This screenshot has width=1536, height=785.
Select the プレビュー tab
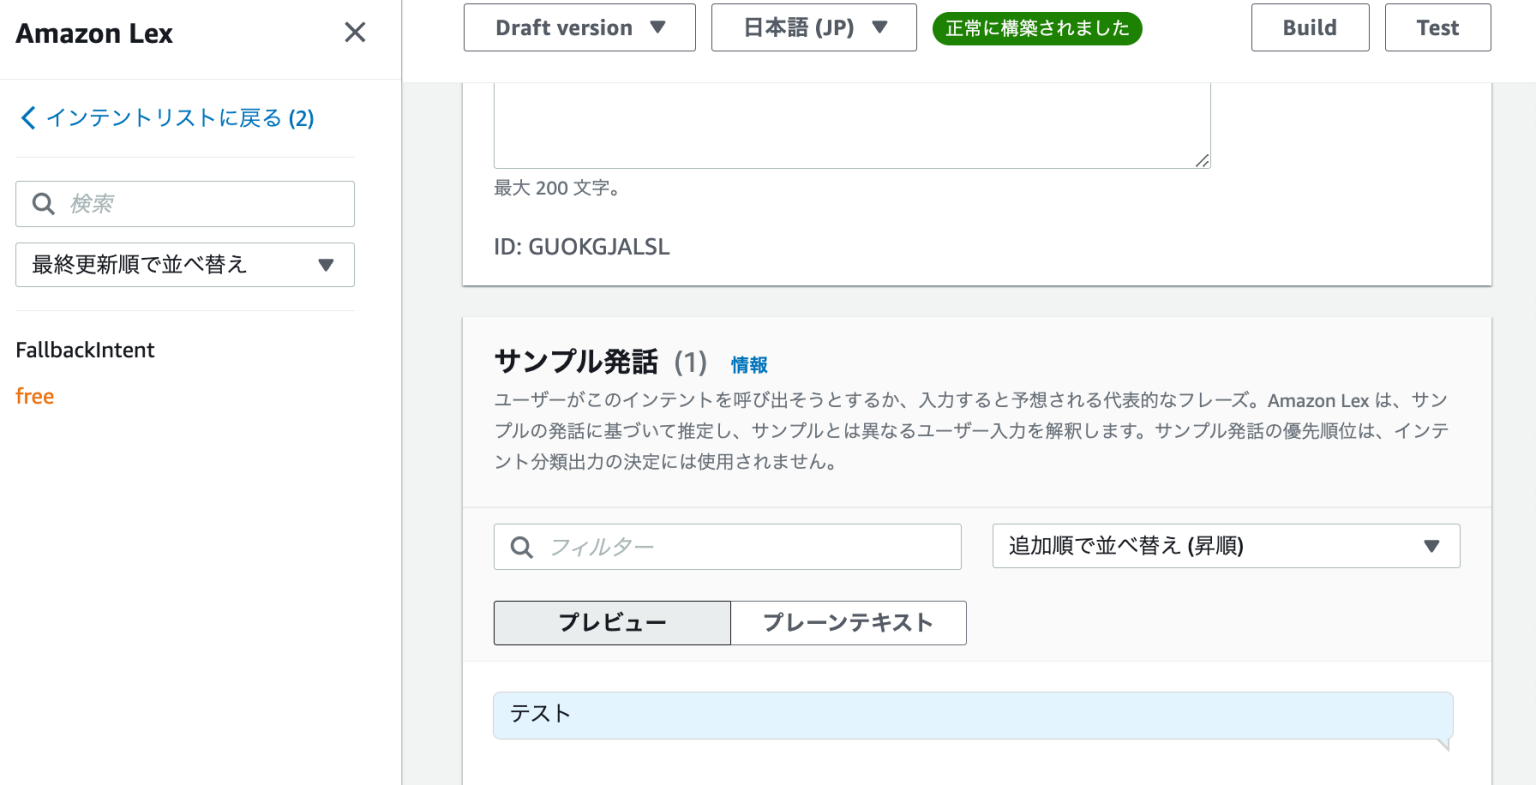(x=611, y=622)
